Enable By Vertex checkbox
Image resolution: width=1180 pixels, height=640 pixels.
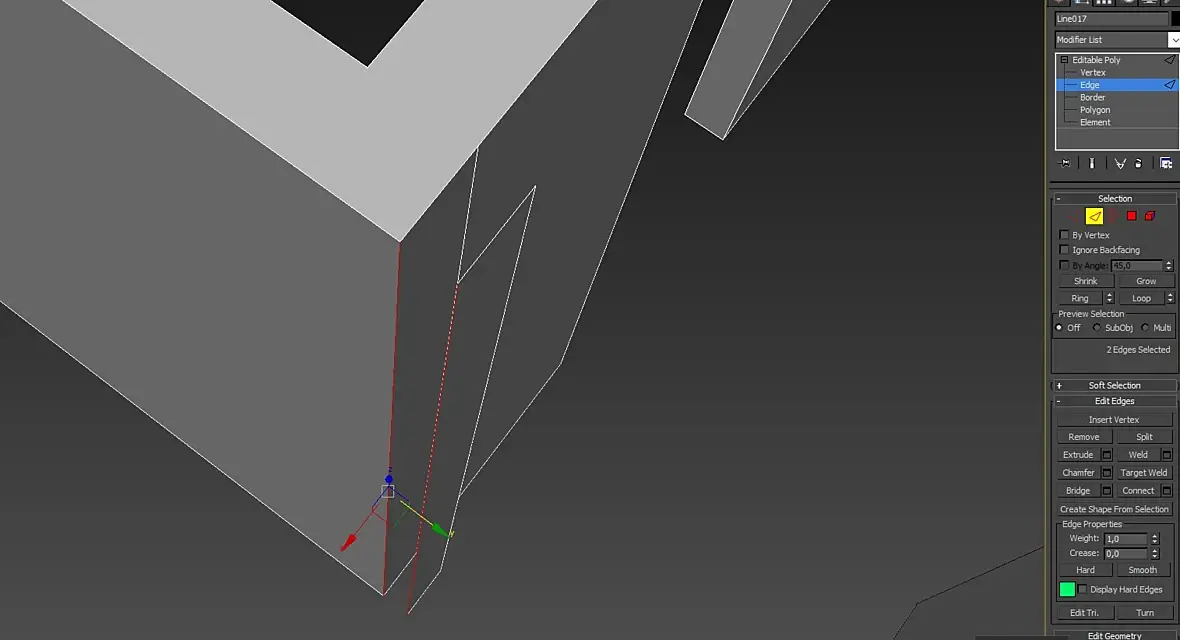pos(1064,235)
